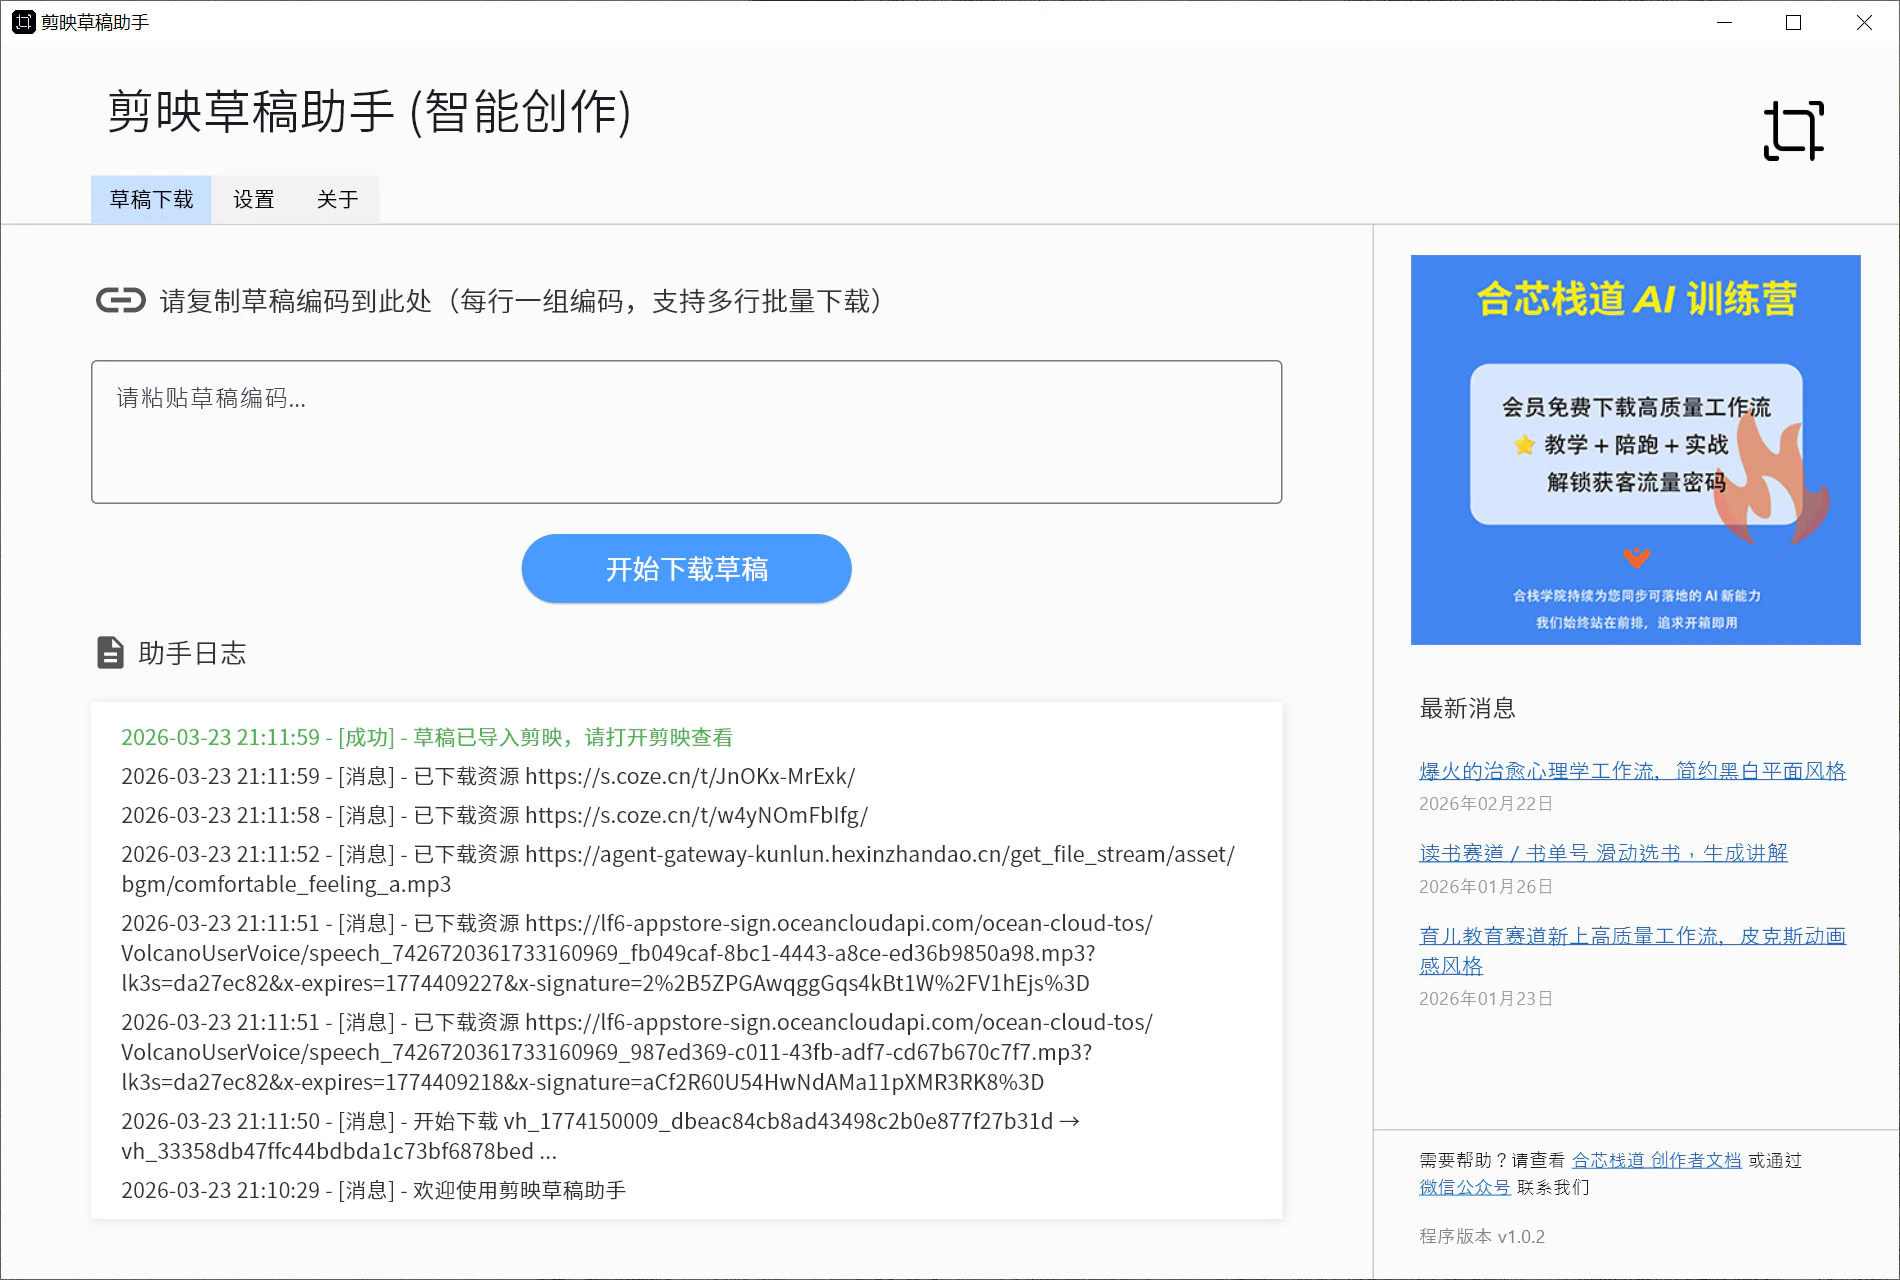Open the 读书赛道 / 书单号 news link

(1603, 852)
